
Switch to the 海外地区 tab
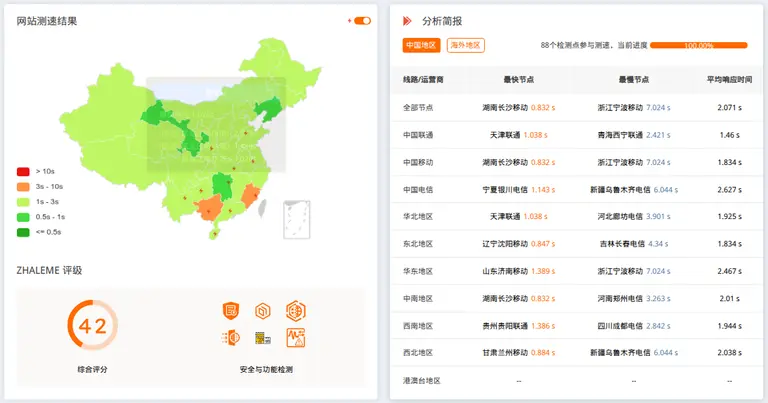(466, 45)
